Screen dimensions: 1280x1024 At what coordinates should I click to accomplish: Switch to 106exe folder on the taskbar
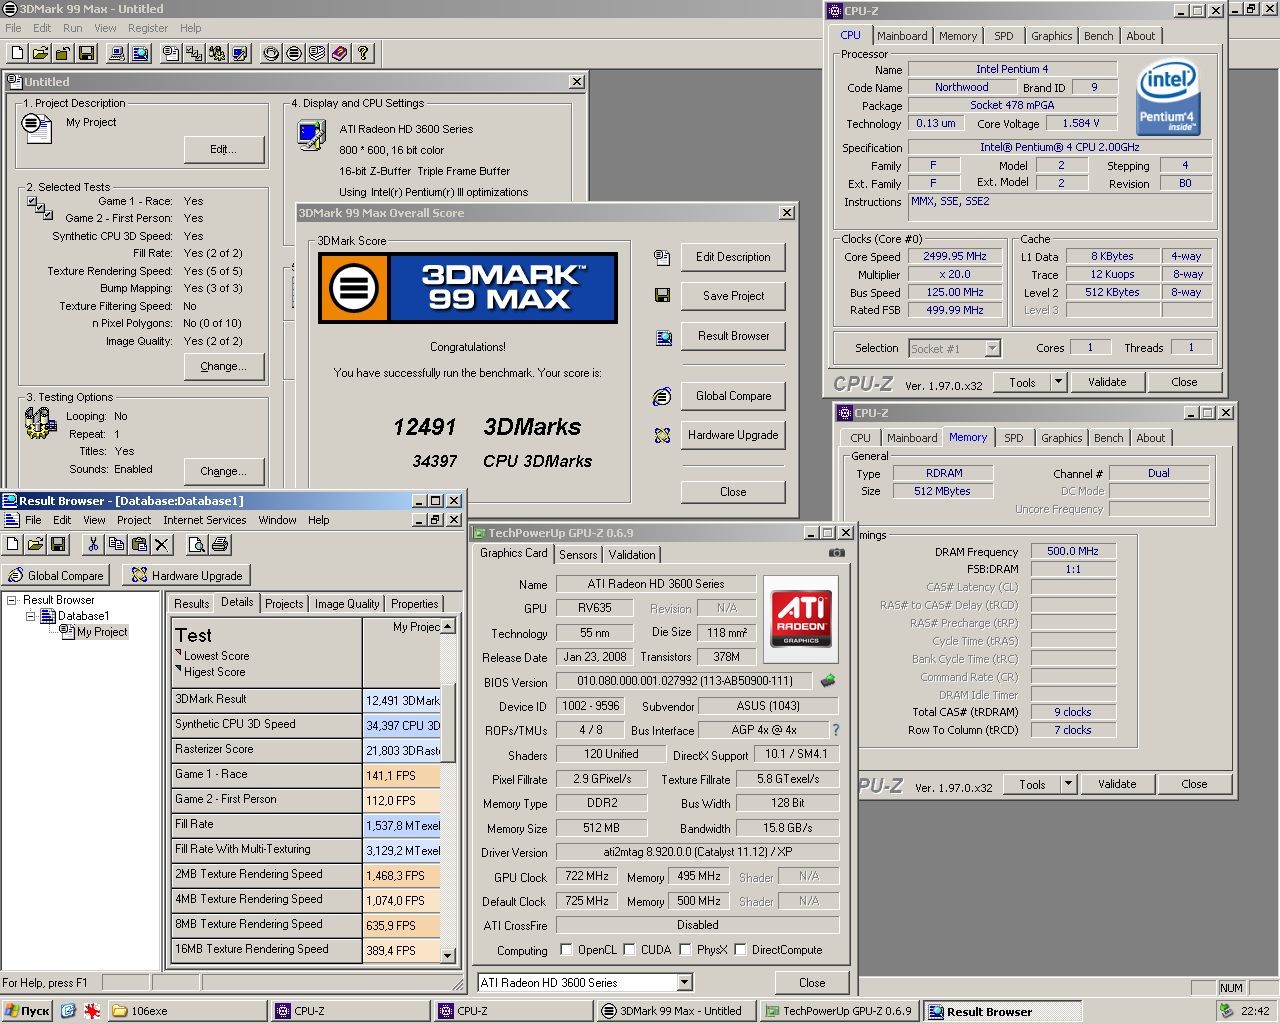click(x=187, y=1011)
